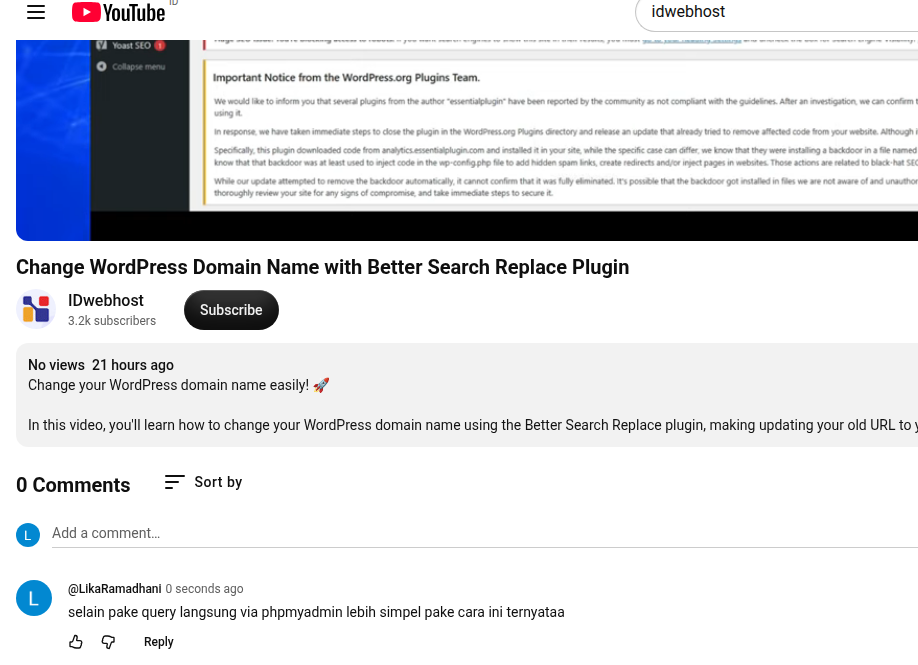Open LikaRamadhani's commenter avatar
The height and width of the screenshot is (665, 918).
coord(34,598)
